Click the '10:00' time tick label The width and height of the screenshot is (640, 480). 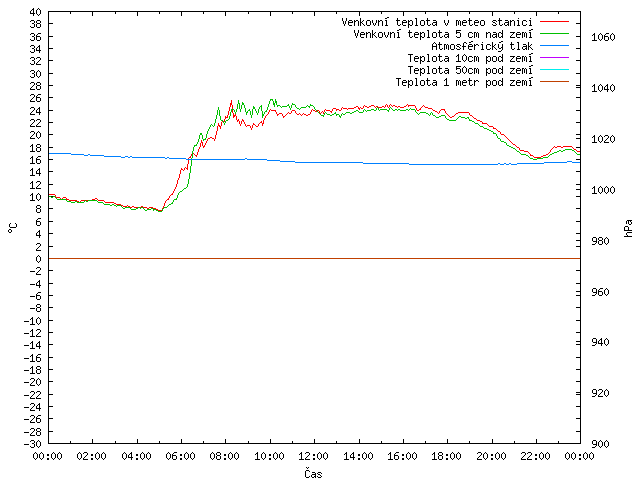[269, 456]
